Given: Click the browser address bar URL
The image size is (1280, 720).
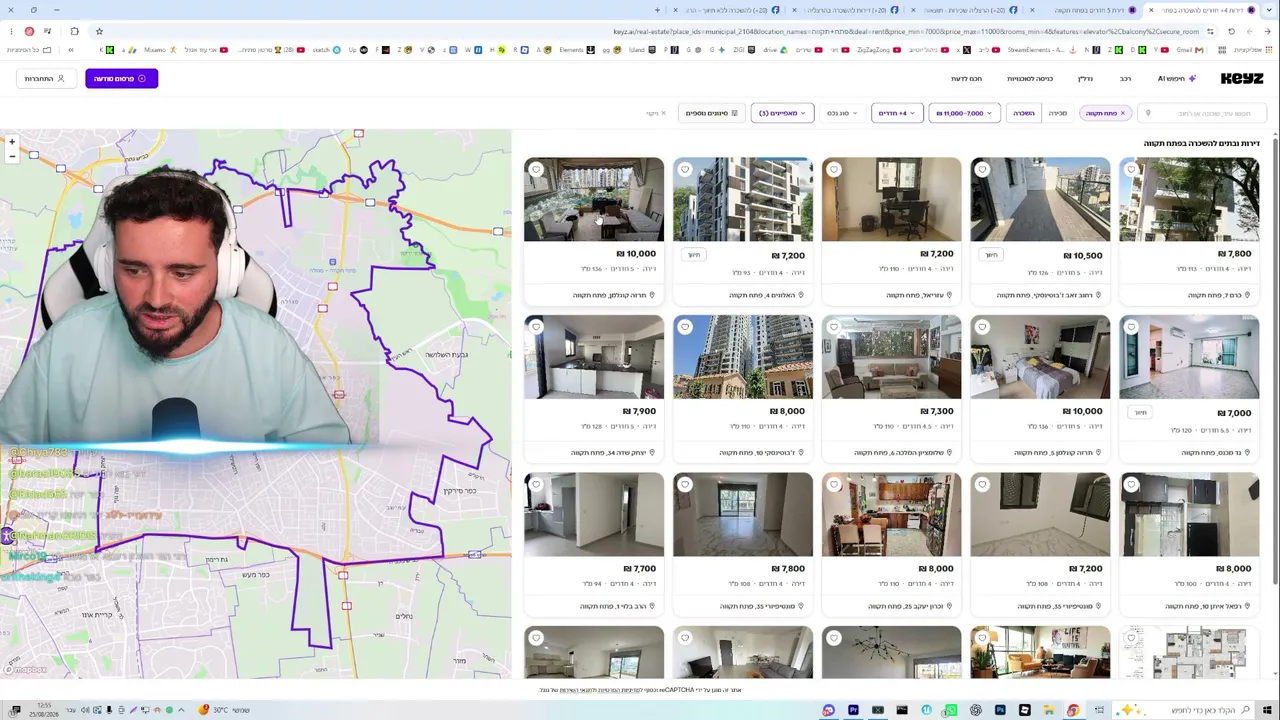Looking at the screenshot, I should click(x=905, y=31).
